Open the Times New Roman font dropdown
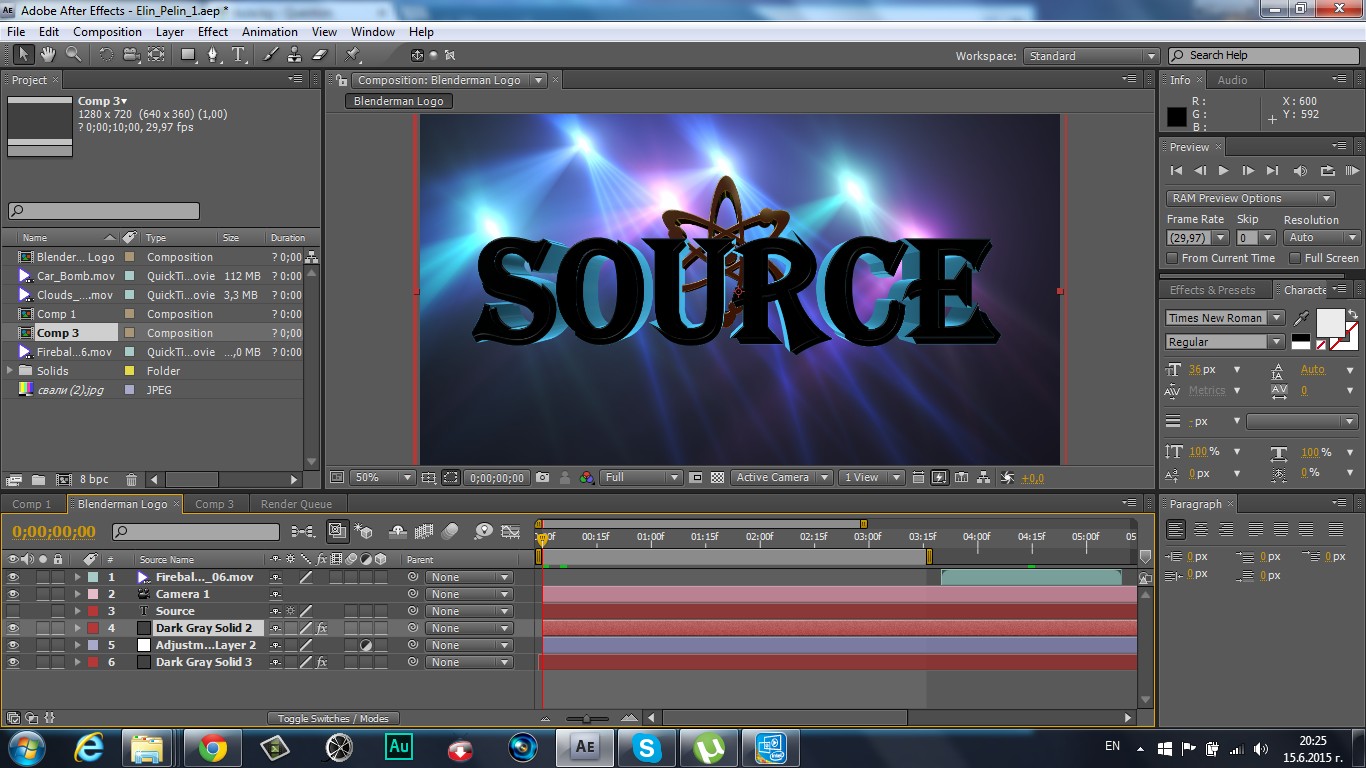The height and width of the screenshot is (768, 1366). coord(1225,318)
